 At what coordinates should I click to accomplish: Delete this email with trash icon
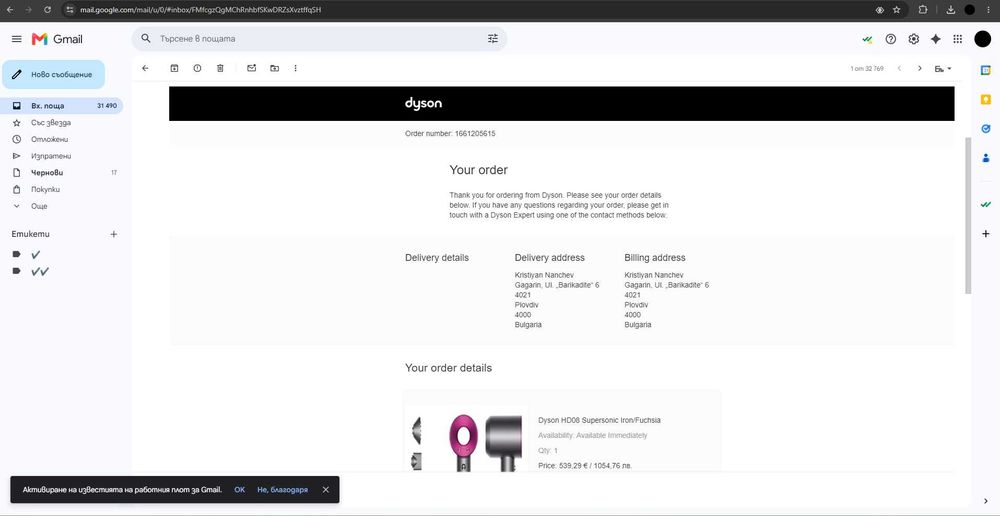pyautogui.click(x=220, y=68)
